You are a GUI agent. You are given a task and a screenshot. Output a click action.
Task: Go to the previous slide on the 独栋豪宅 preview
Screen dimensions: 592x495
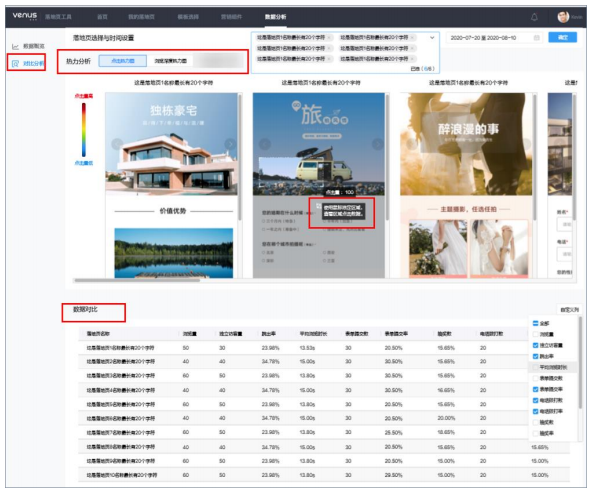tap(117, 144)
